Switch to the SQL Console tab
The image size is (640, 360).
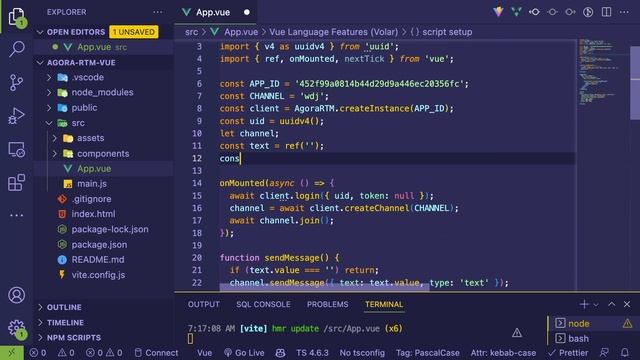click(263, 304)
